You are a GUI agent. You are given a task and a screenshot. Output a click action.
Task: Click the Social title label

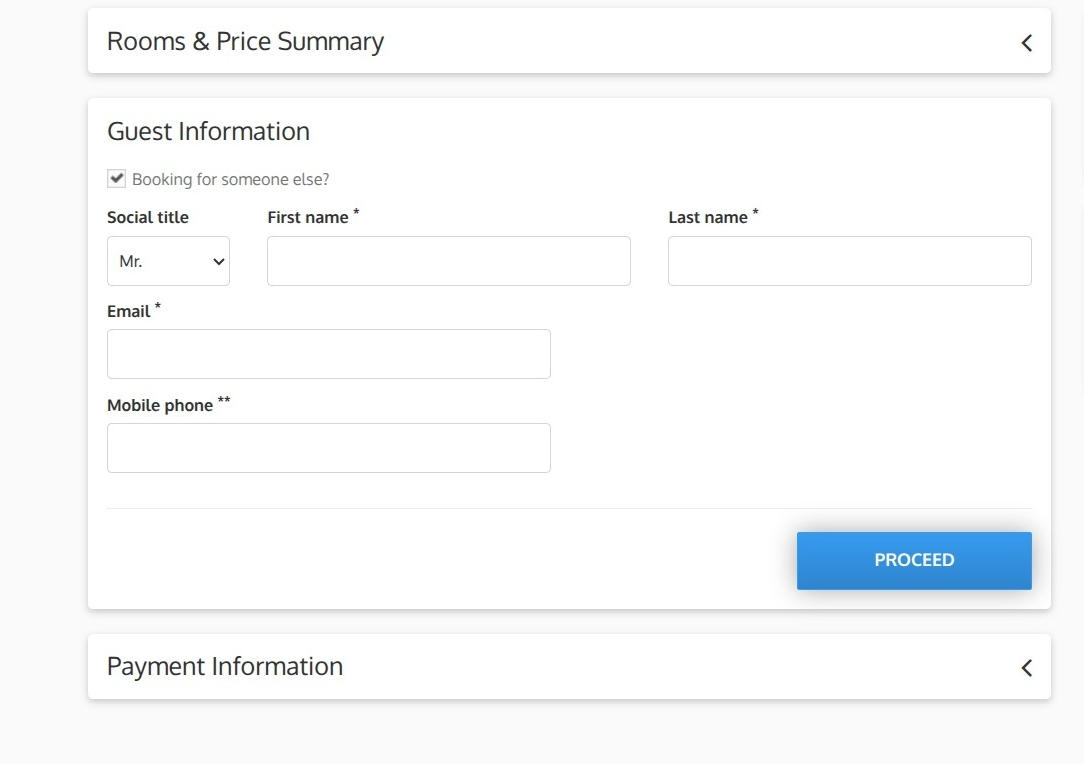coord(147,217)
